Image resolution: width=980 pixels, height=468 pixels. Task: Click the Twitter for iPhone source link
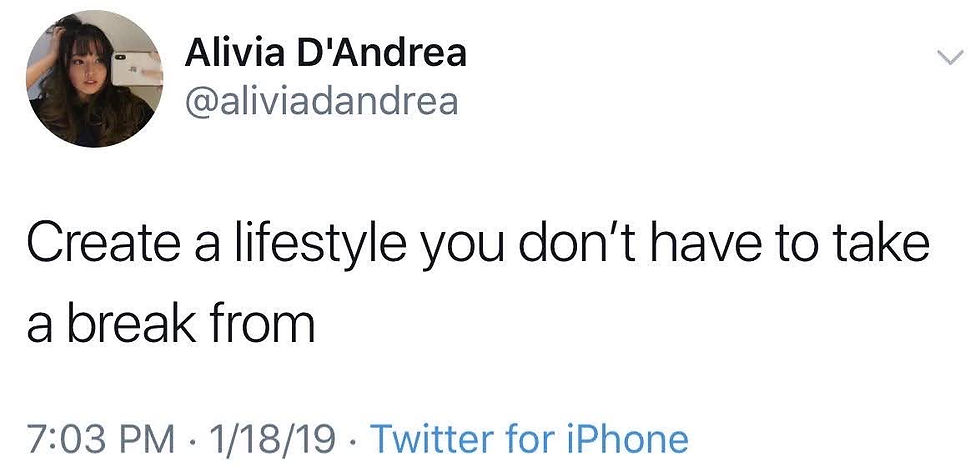(529, 438)
